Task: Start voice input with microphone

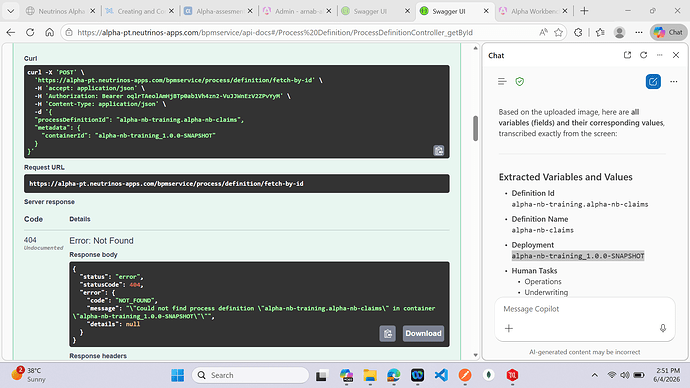Action: 663,328
